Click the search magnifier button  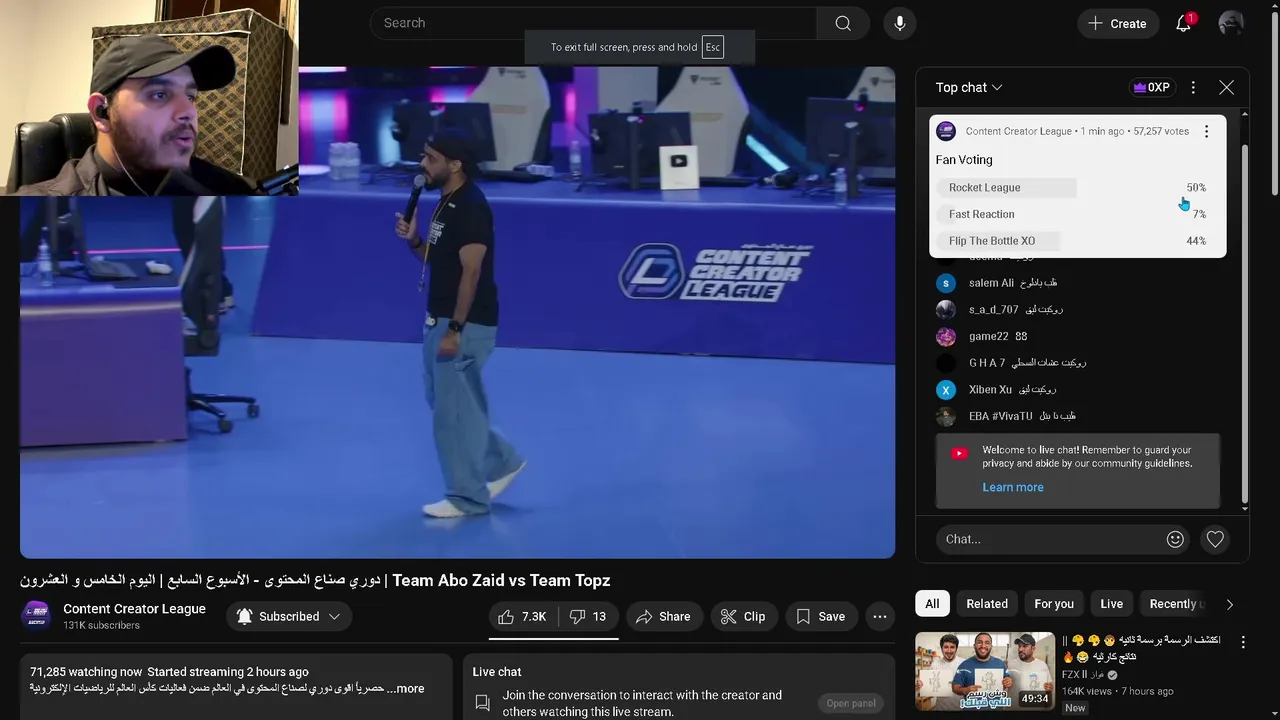(x=843, y=23)
